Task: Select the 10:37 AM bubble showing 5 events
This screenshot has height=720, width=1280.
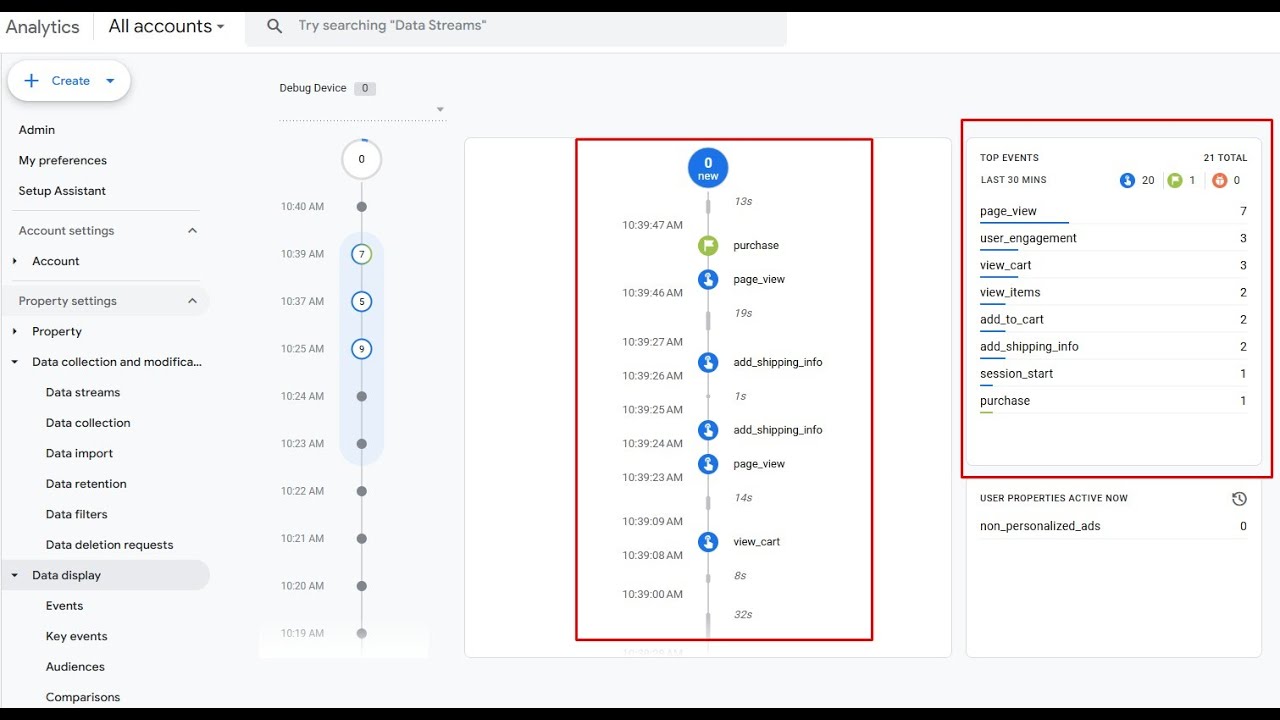Action: [x=361, y=301]
